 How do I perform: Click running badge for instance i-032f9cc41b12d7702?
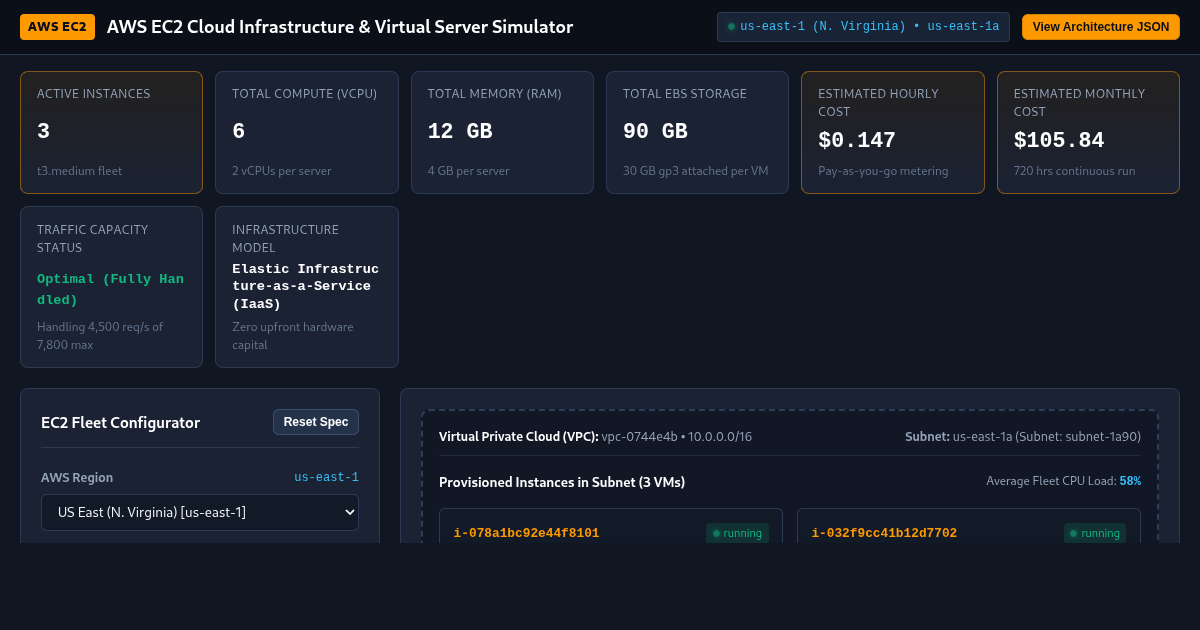pos(1095,533)
